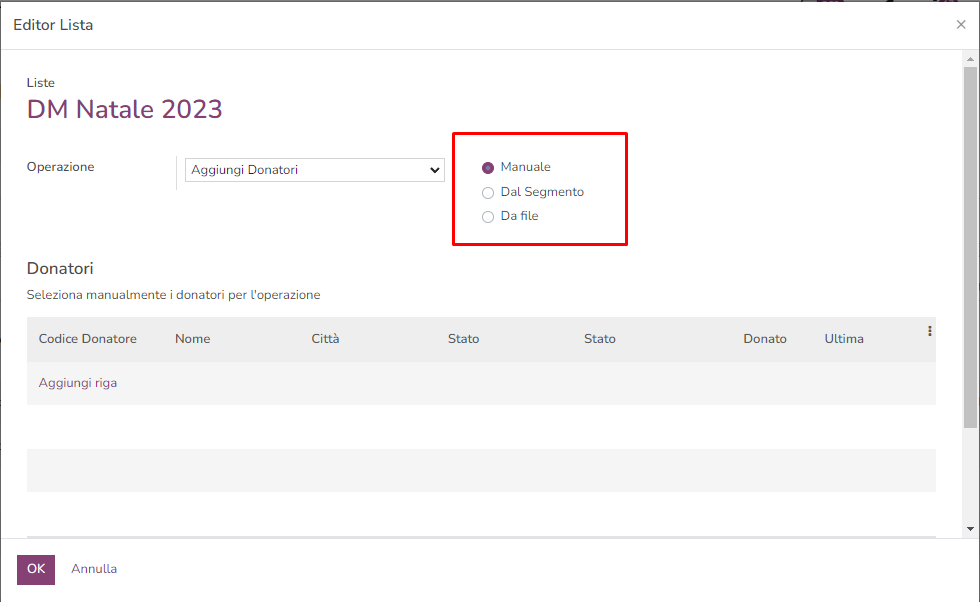The width and height of the screenshot is (980, 602).
Task: Sort by the Nome column header
Action: [192, 339]
